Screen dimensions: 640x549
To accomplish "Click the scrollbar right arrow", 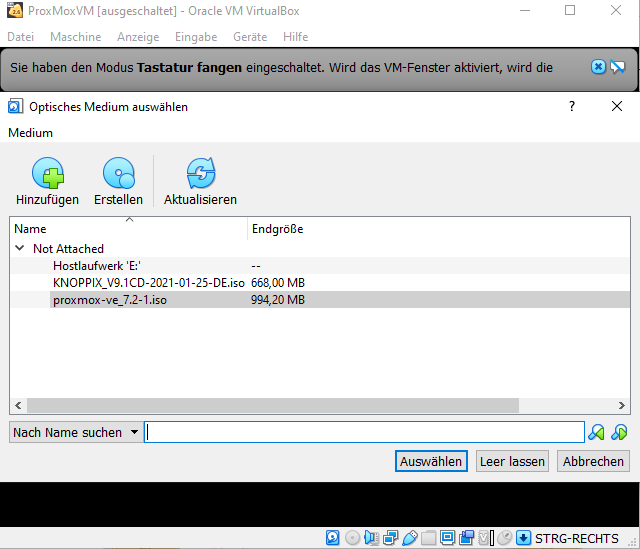I will pyautogui.click(x=622, y=405).
